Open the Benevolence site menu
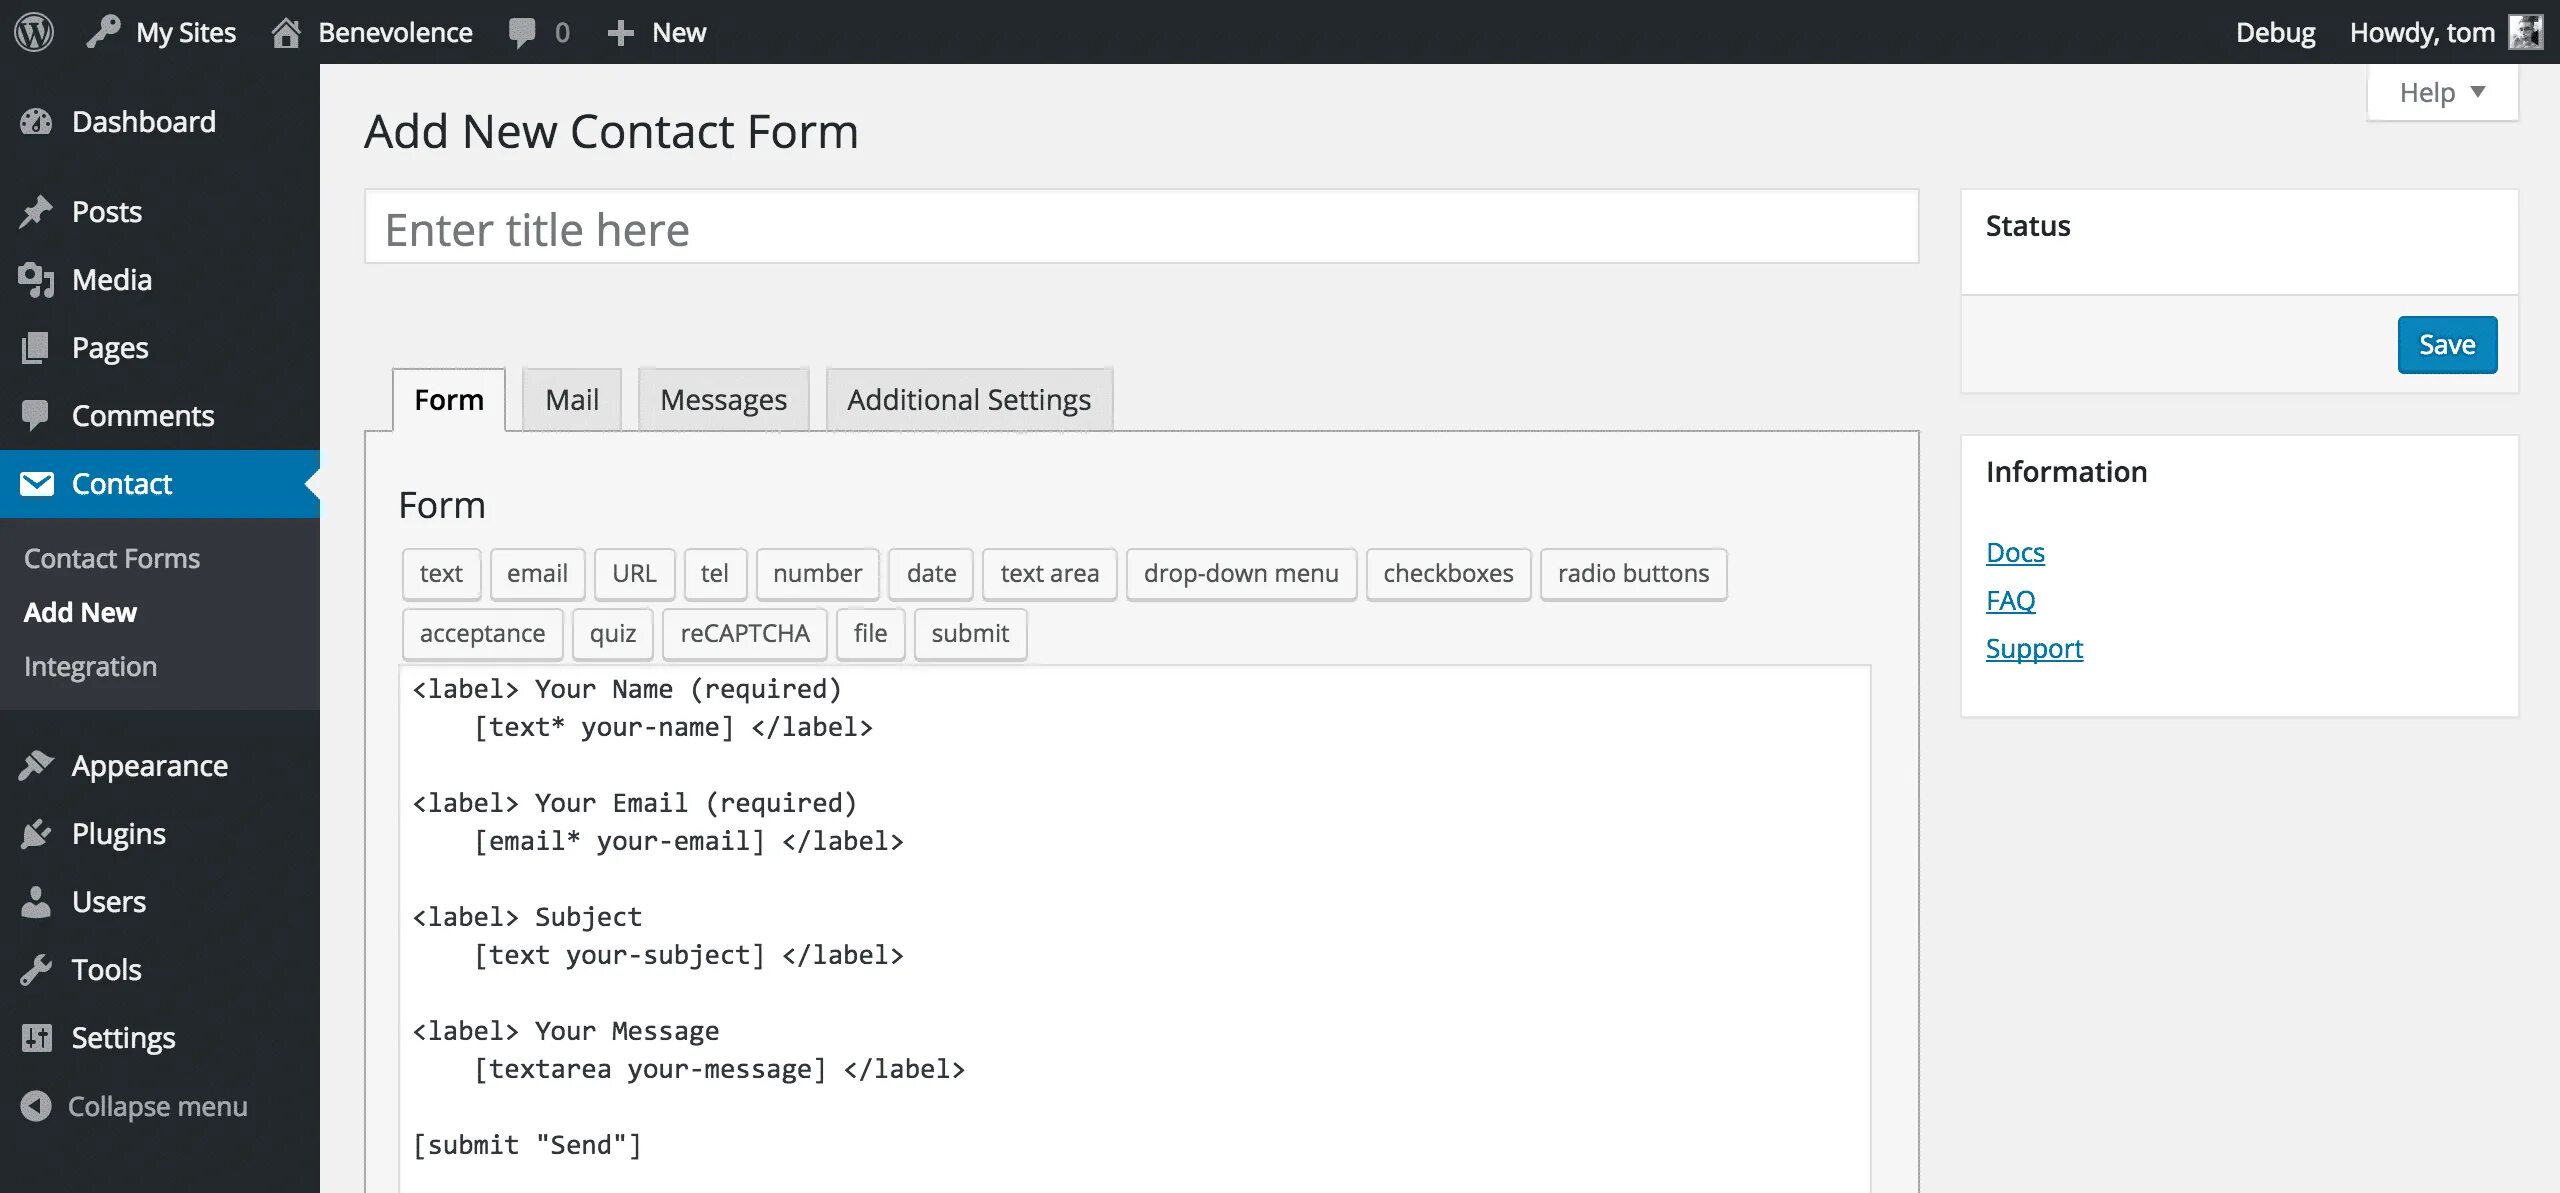 pos(371,32)
